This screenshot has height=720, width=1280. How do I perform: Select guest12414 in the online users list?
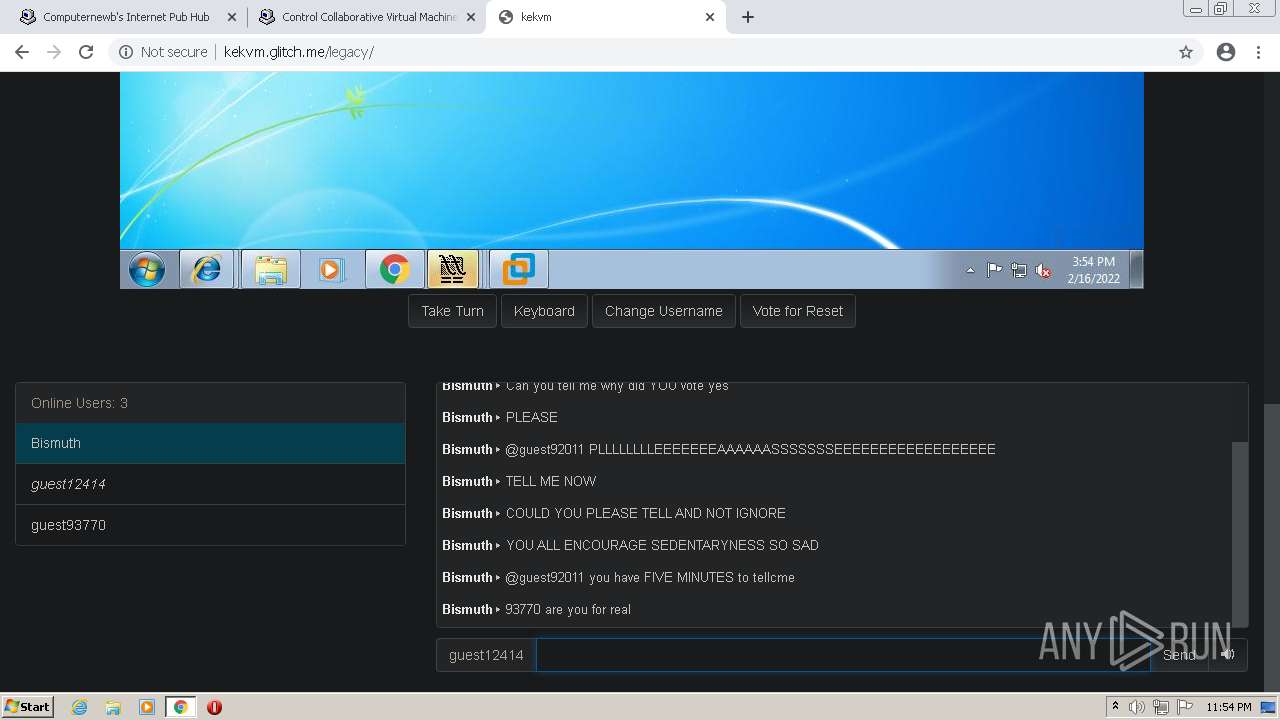[x=210, y=484]
